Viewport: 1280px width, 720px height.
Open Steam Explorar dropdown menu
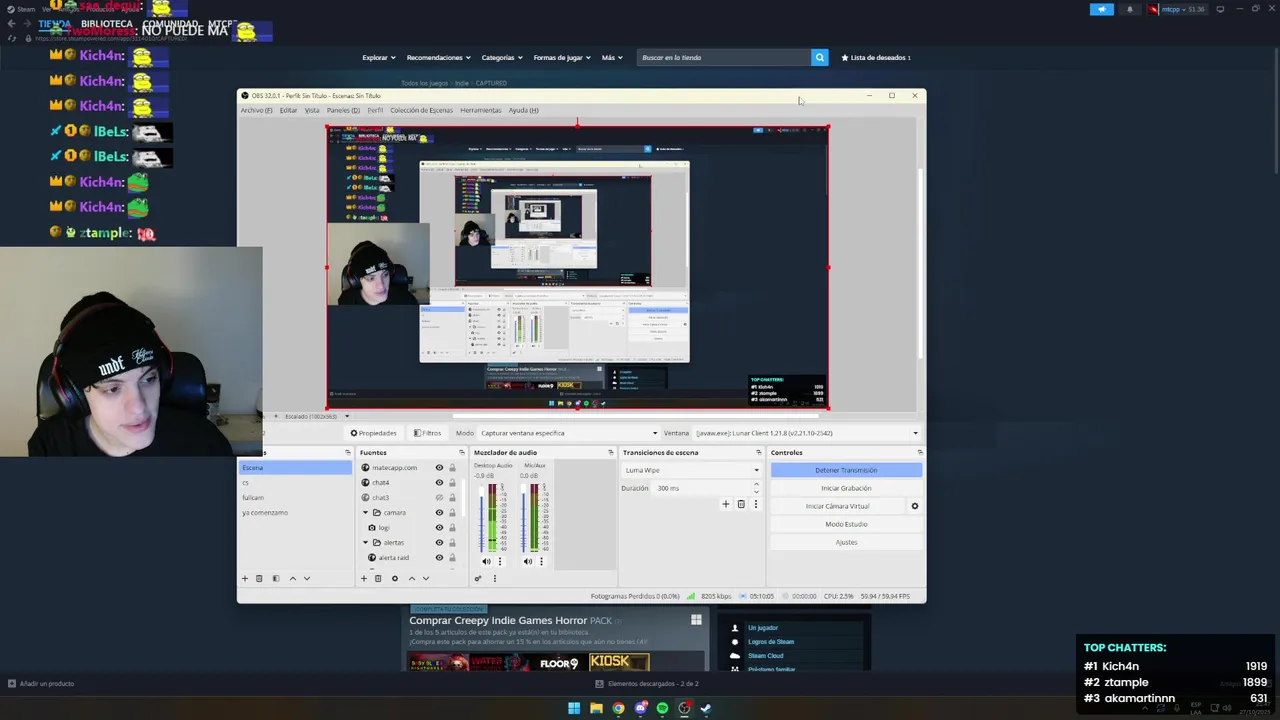[x=379, y=58]
